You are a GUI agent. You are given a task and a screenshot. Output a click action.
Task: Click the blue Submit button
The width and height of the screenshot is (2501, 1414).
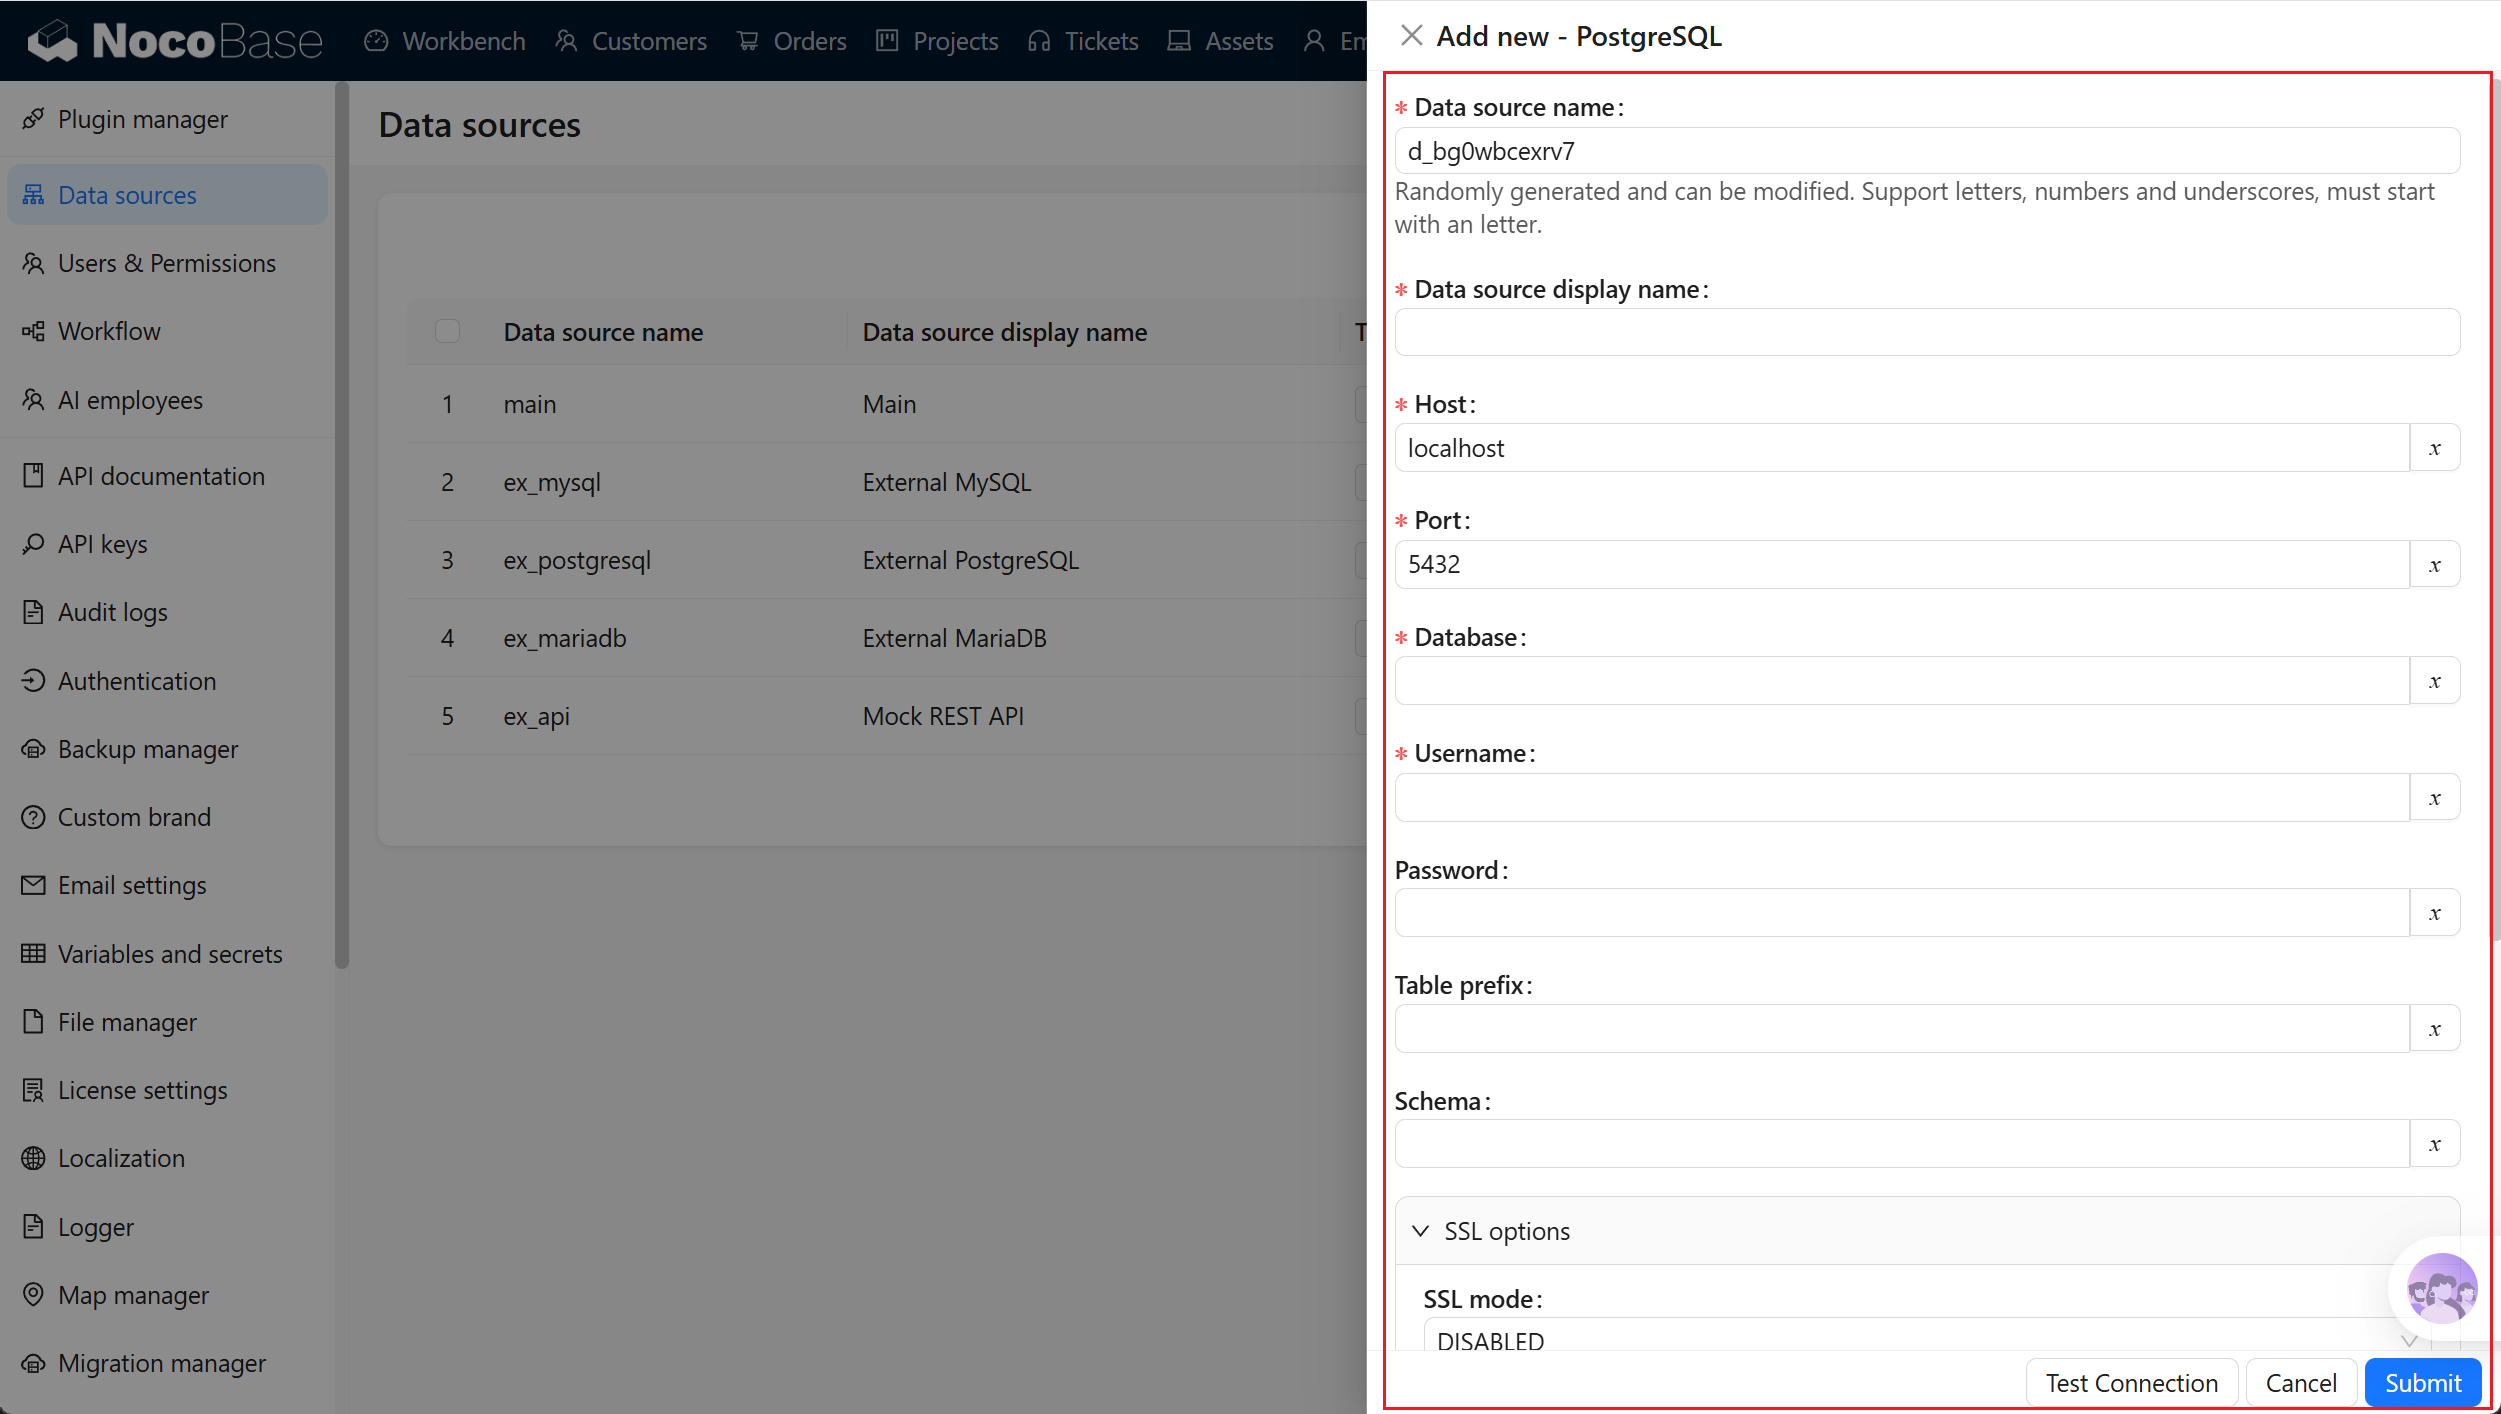point(2422,1382)
